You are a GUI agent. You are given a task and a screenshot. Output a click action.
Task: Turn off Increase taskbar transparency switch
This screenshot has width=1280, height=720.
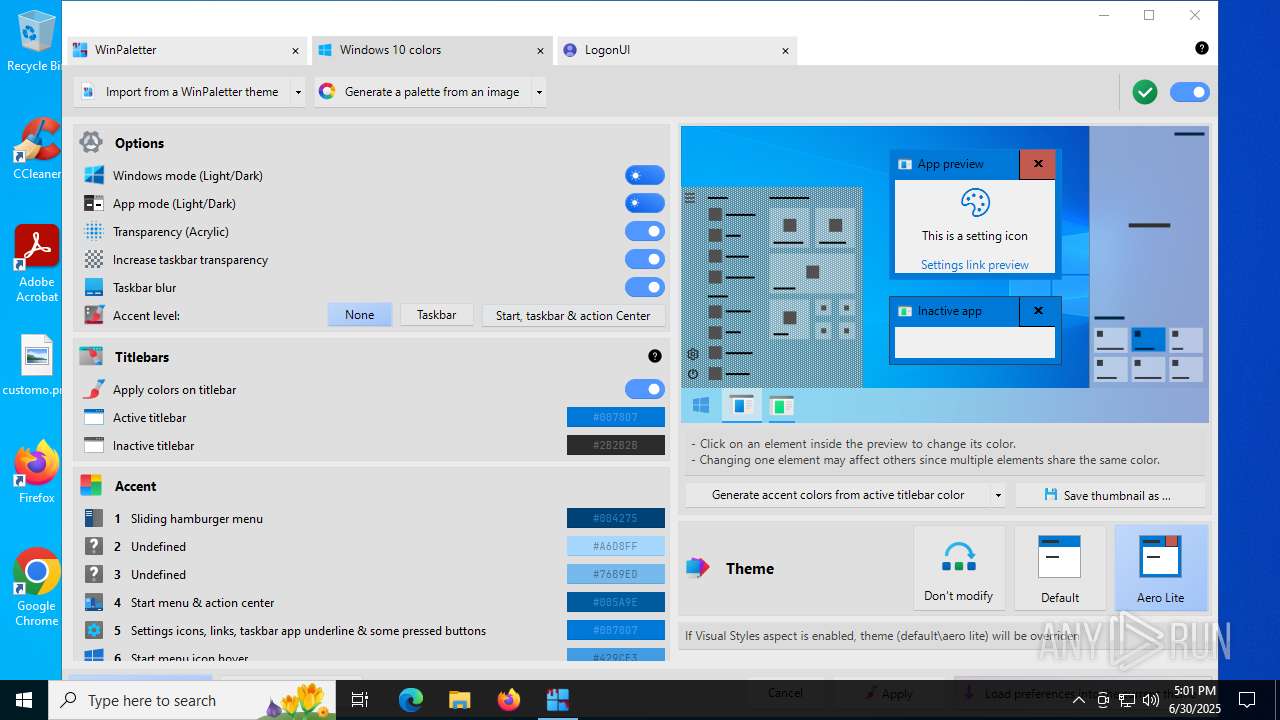tap(645, 259)
